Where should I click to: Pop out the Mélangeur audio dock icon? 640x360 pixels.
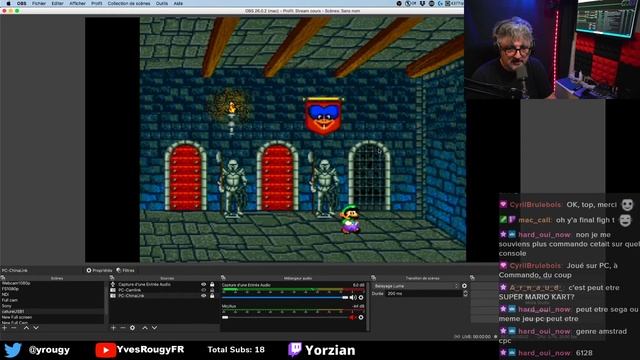click(x=223, y=278)
